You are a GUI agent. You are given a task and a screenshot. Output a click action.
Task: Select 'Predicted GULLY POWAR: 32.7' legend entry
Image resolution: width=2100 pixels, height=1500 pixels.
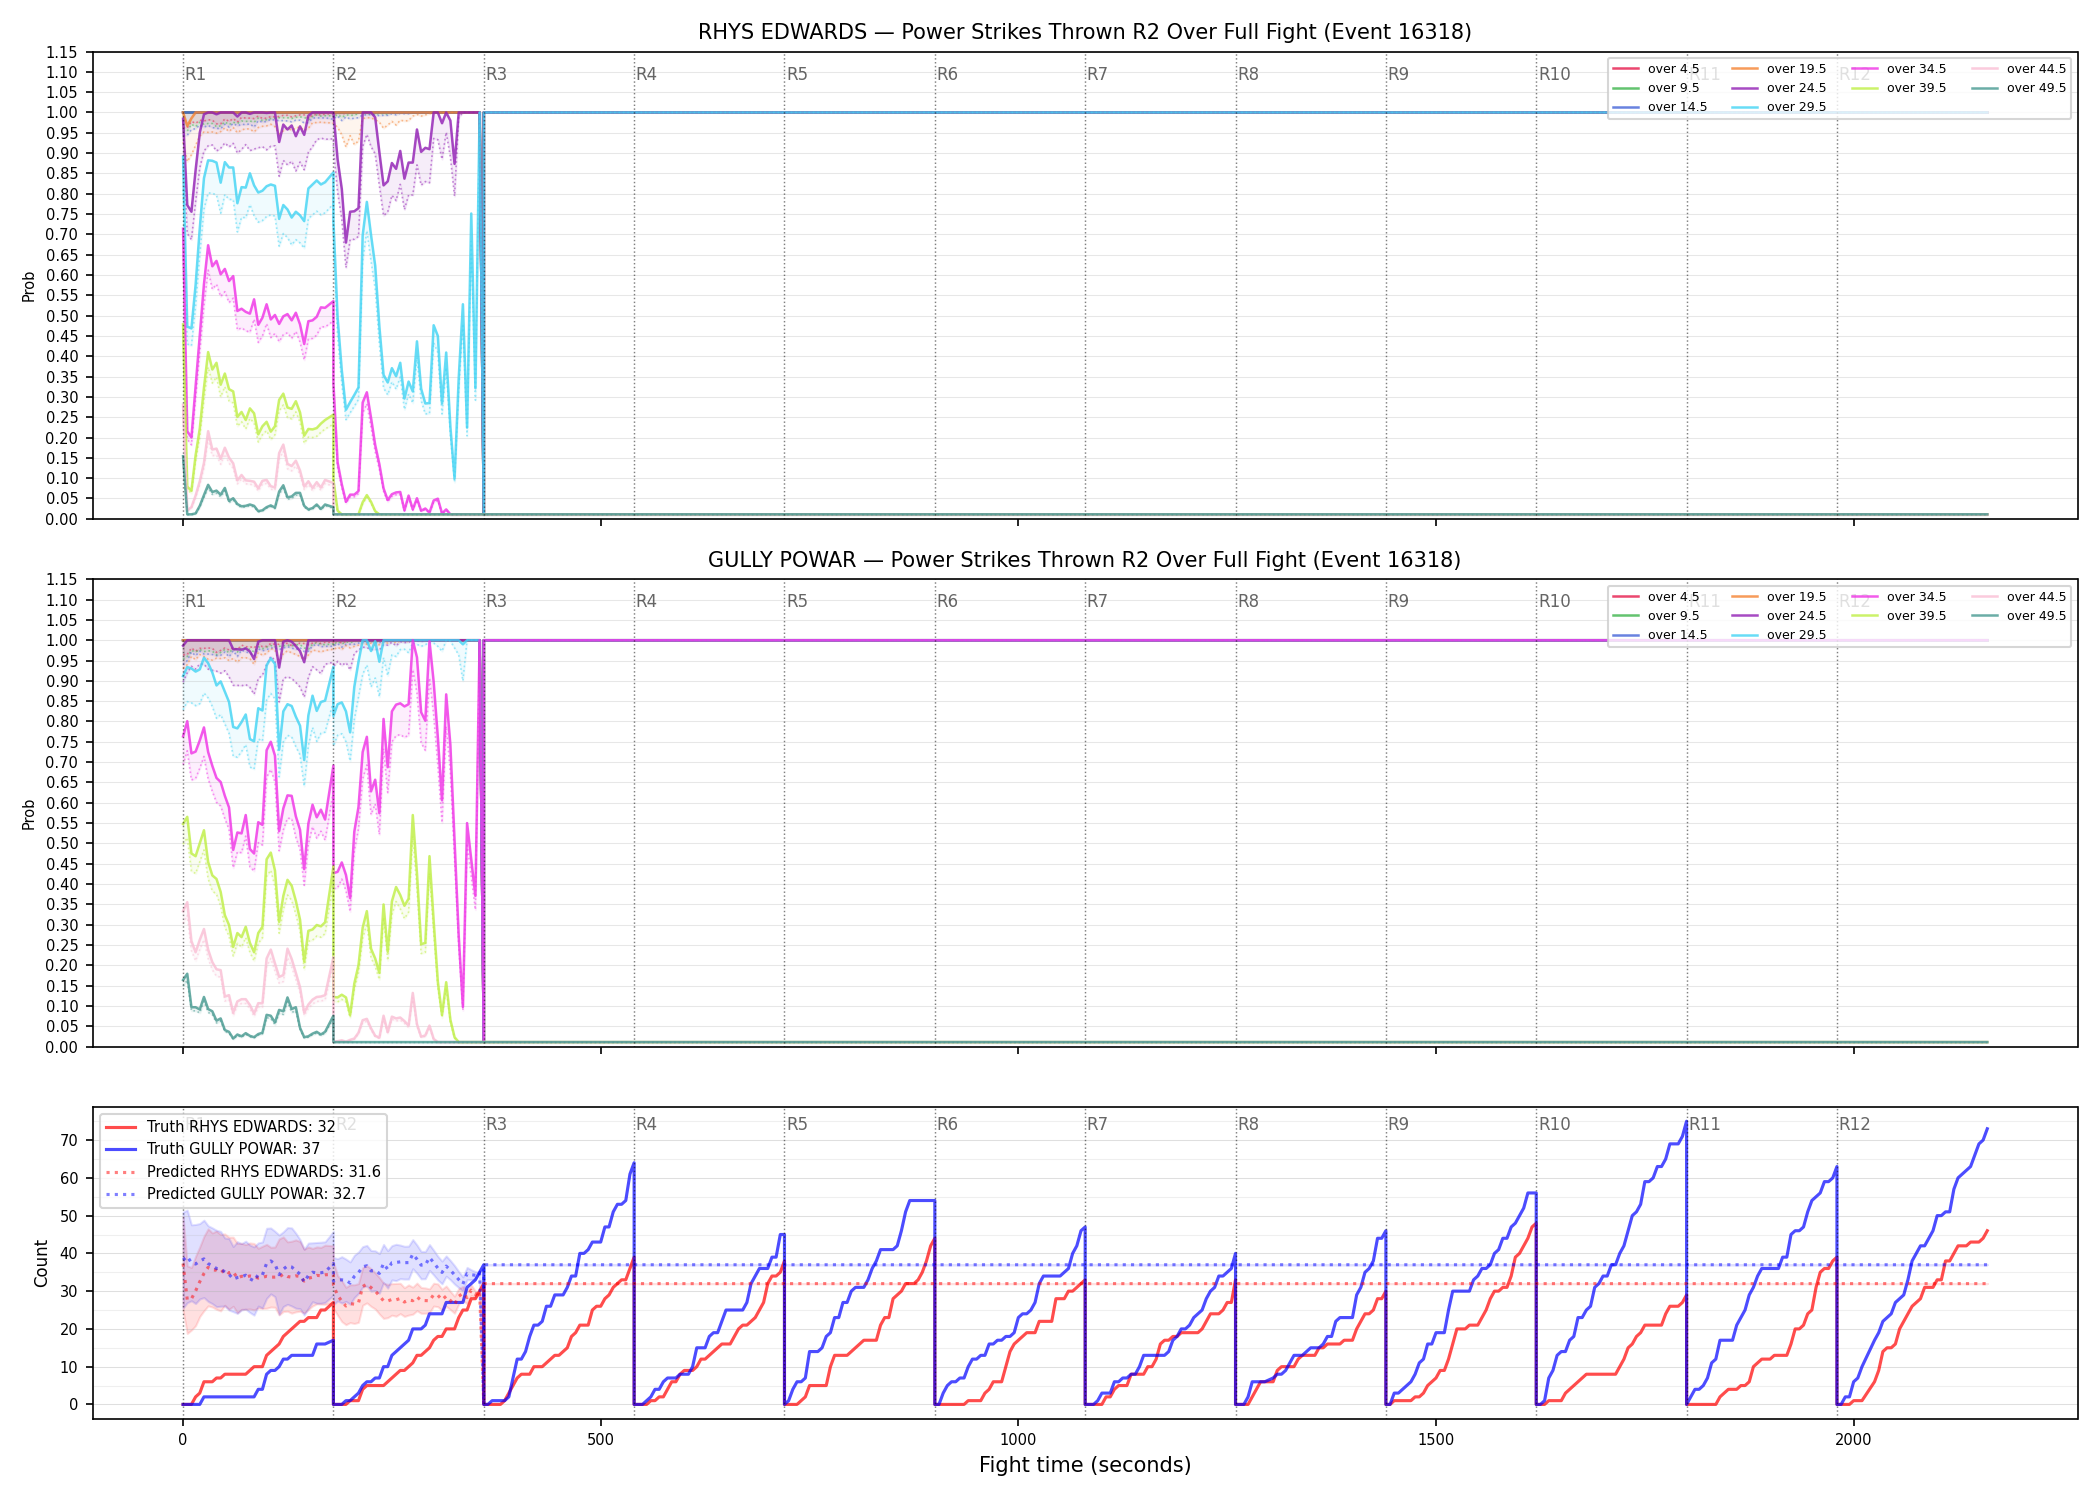[235, 1193]
